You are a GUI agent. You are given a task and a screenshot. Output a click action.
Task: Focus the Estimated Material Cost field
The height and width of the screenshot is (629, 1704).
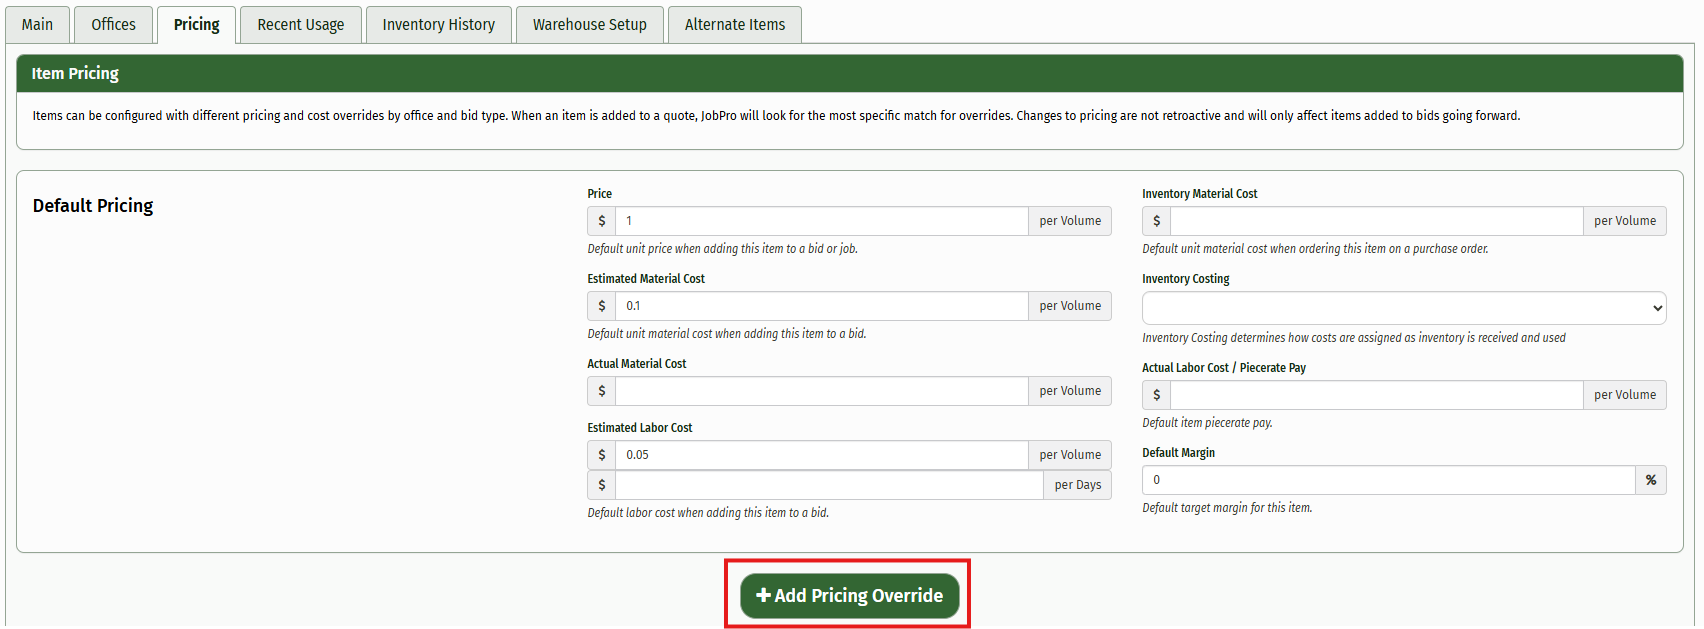(x=821, y=306)
